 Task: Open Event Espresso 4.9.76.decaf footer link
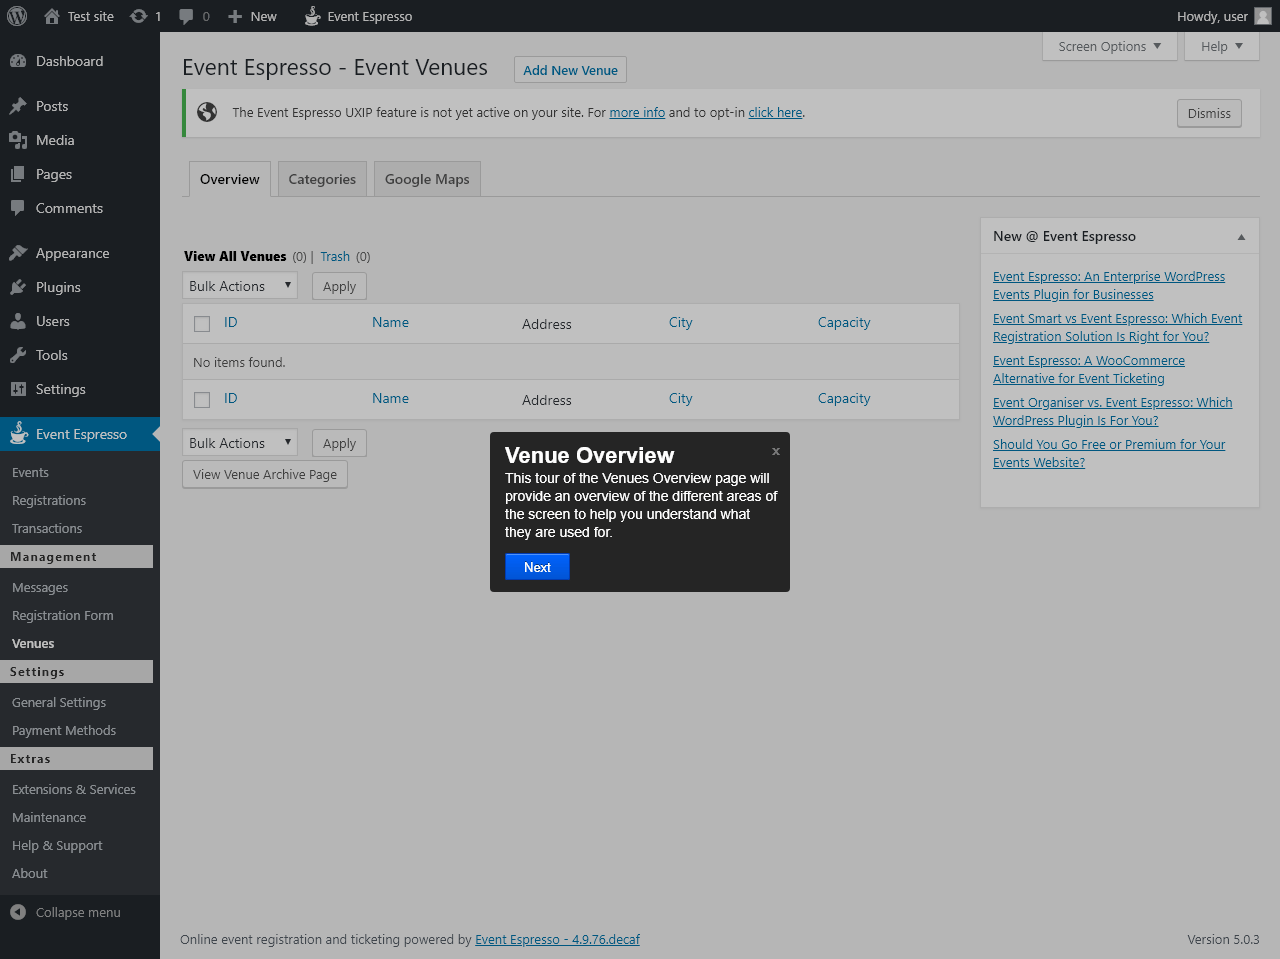pos(557,939)
